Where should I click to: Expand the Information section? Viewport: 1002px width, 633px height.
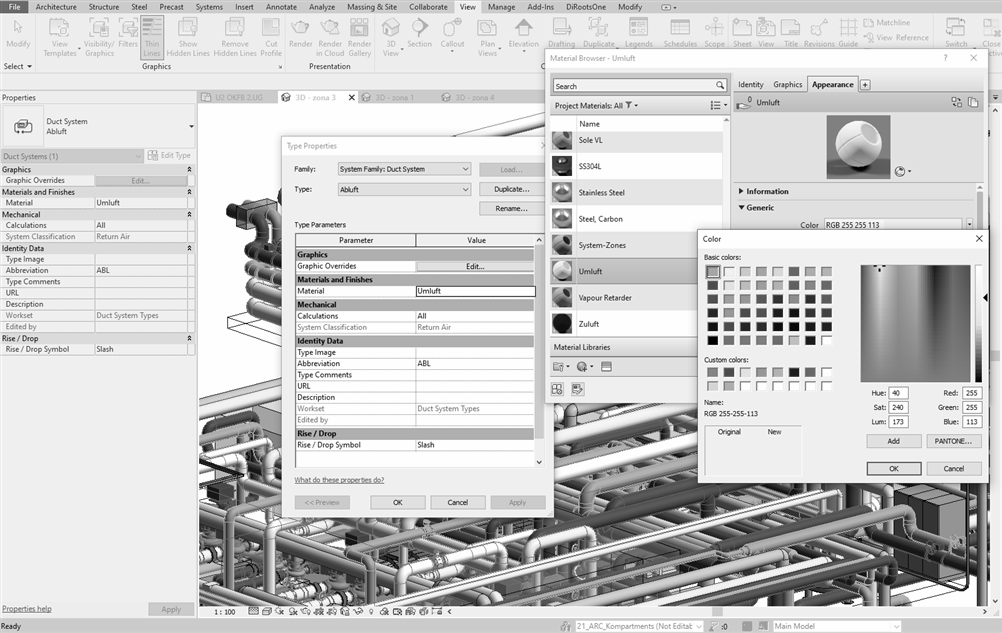742,191
